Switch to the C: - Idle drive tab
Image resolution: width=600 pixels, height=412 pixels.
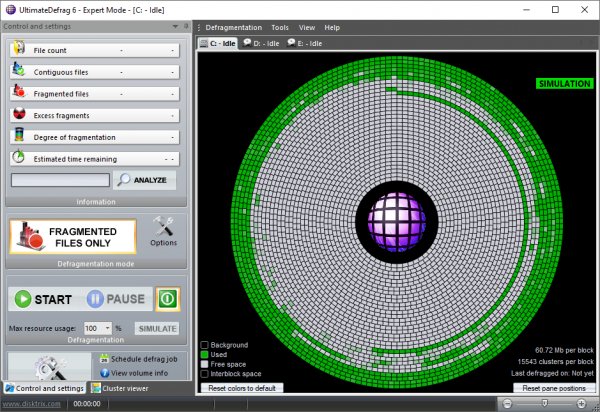tap(218, 43)
